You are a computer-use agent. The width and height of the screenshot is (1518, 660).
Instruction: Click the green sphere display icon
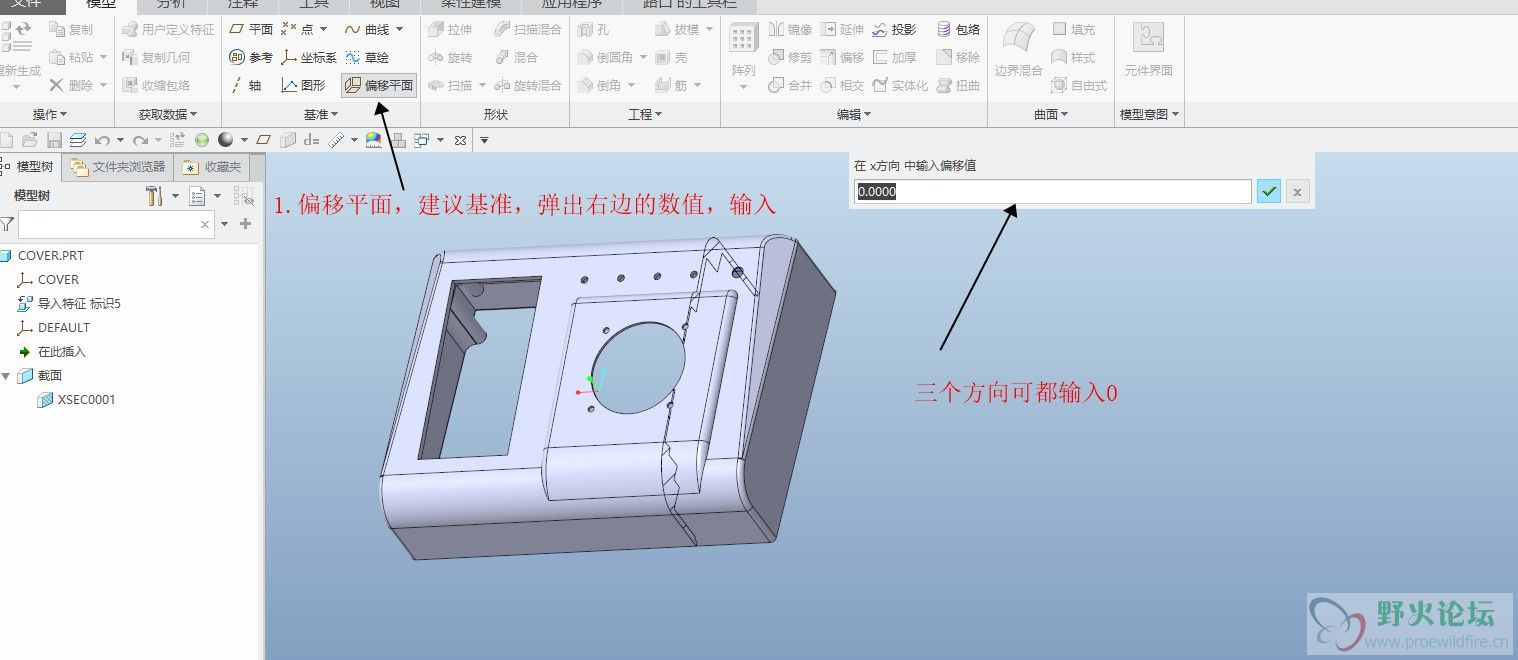click(x=202, y=140)
